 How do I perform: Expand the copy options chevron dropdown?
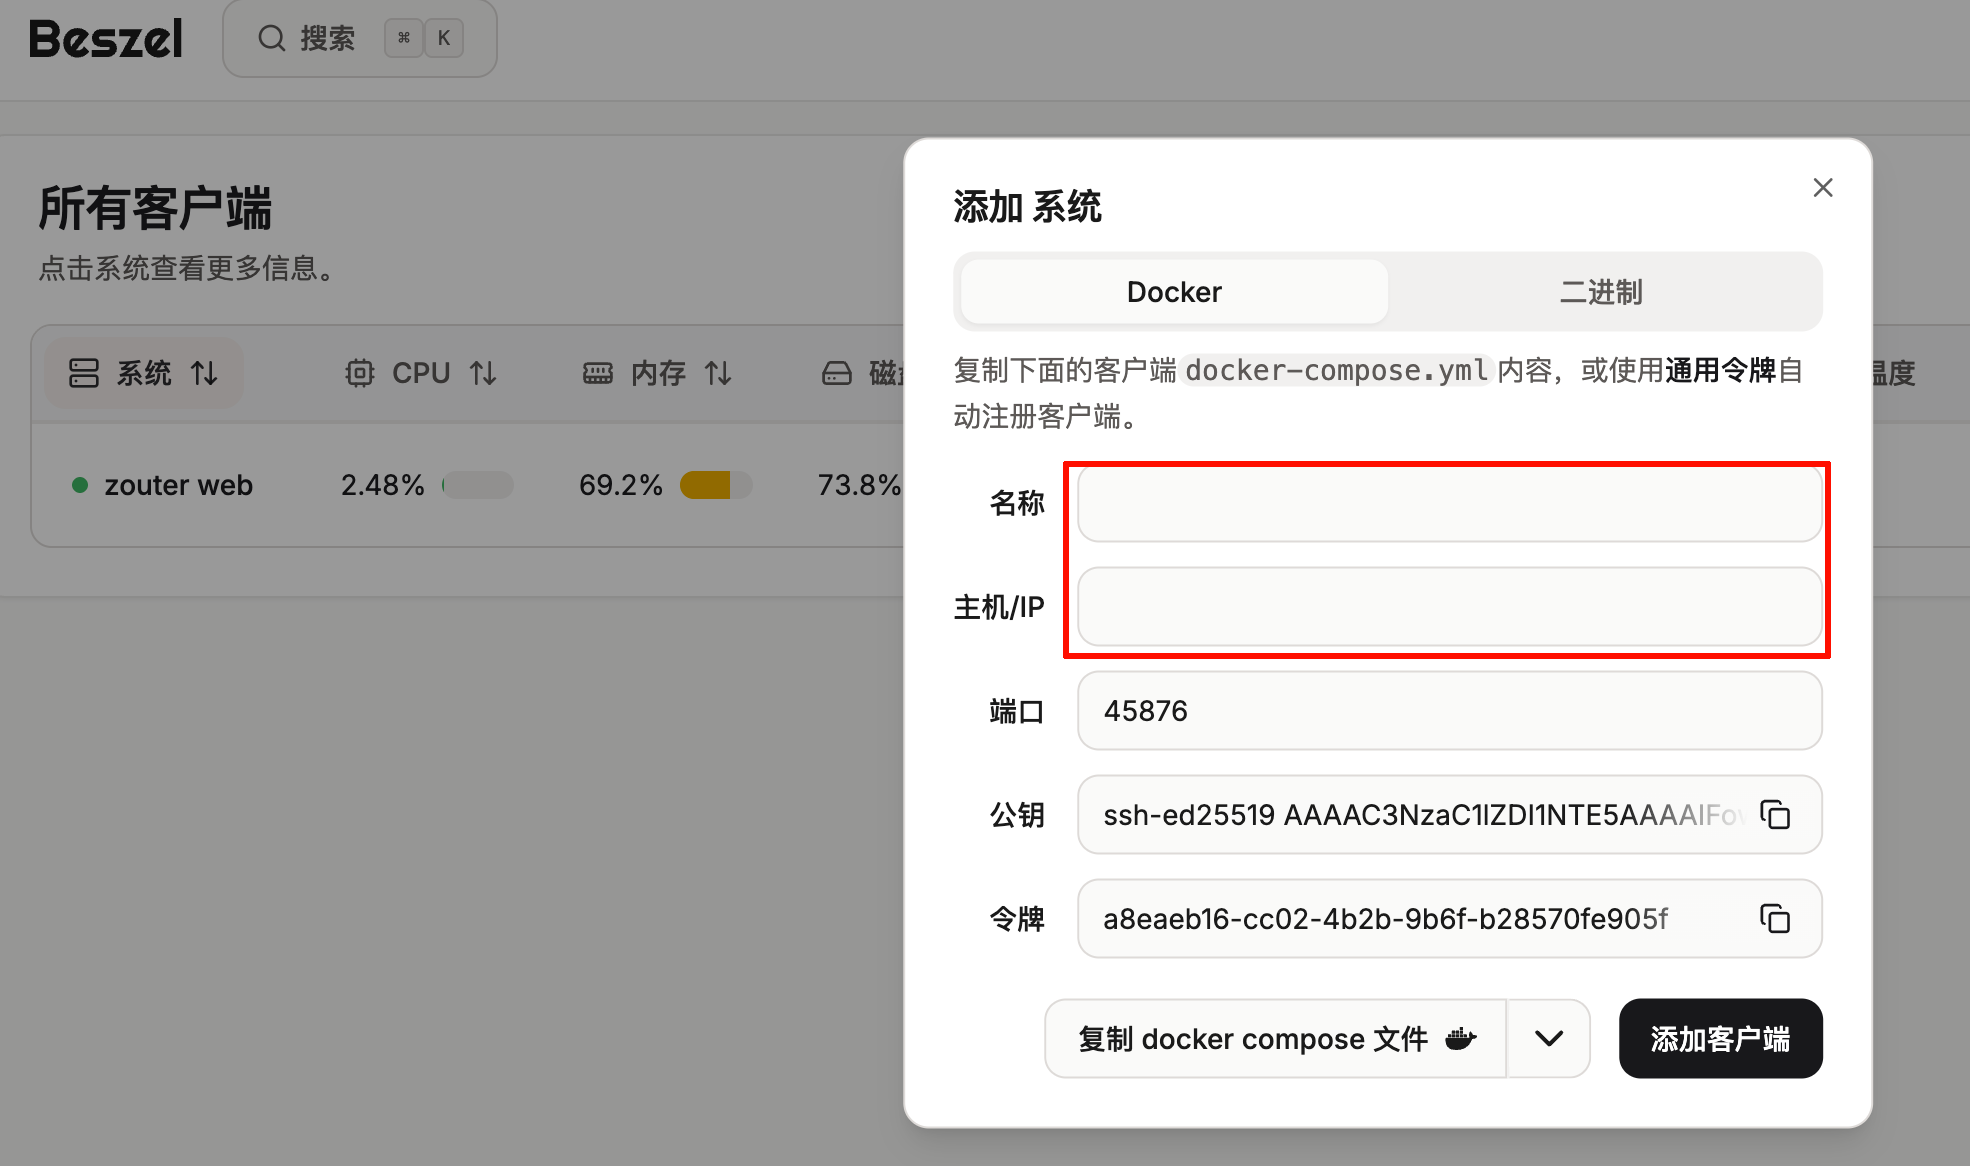click(1548, 1038)
